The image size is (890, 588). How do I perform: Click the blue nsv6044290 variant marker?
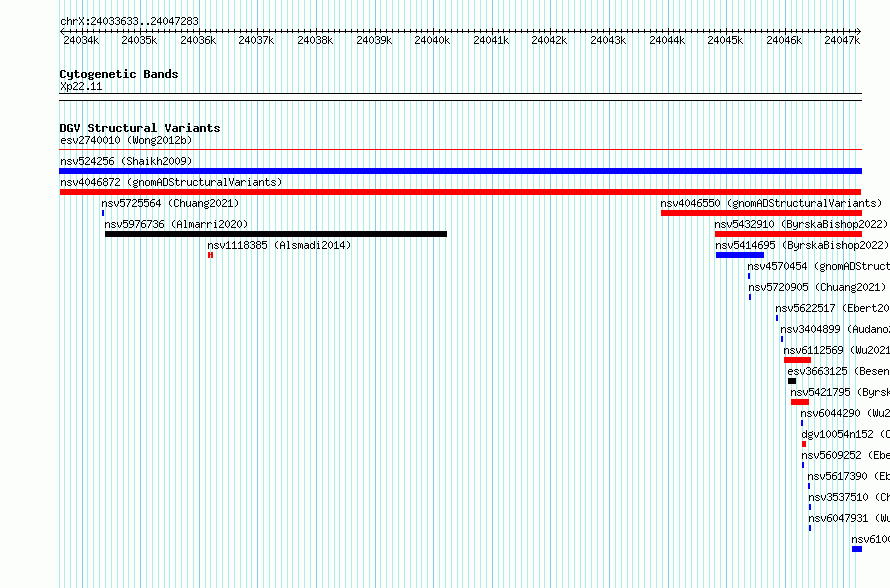[802, 423]
